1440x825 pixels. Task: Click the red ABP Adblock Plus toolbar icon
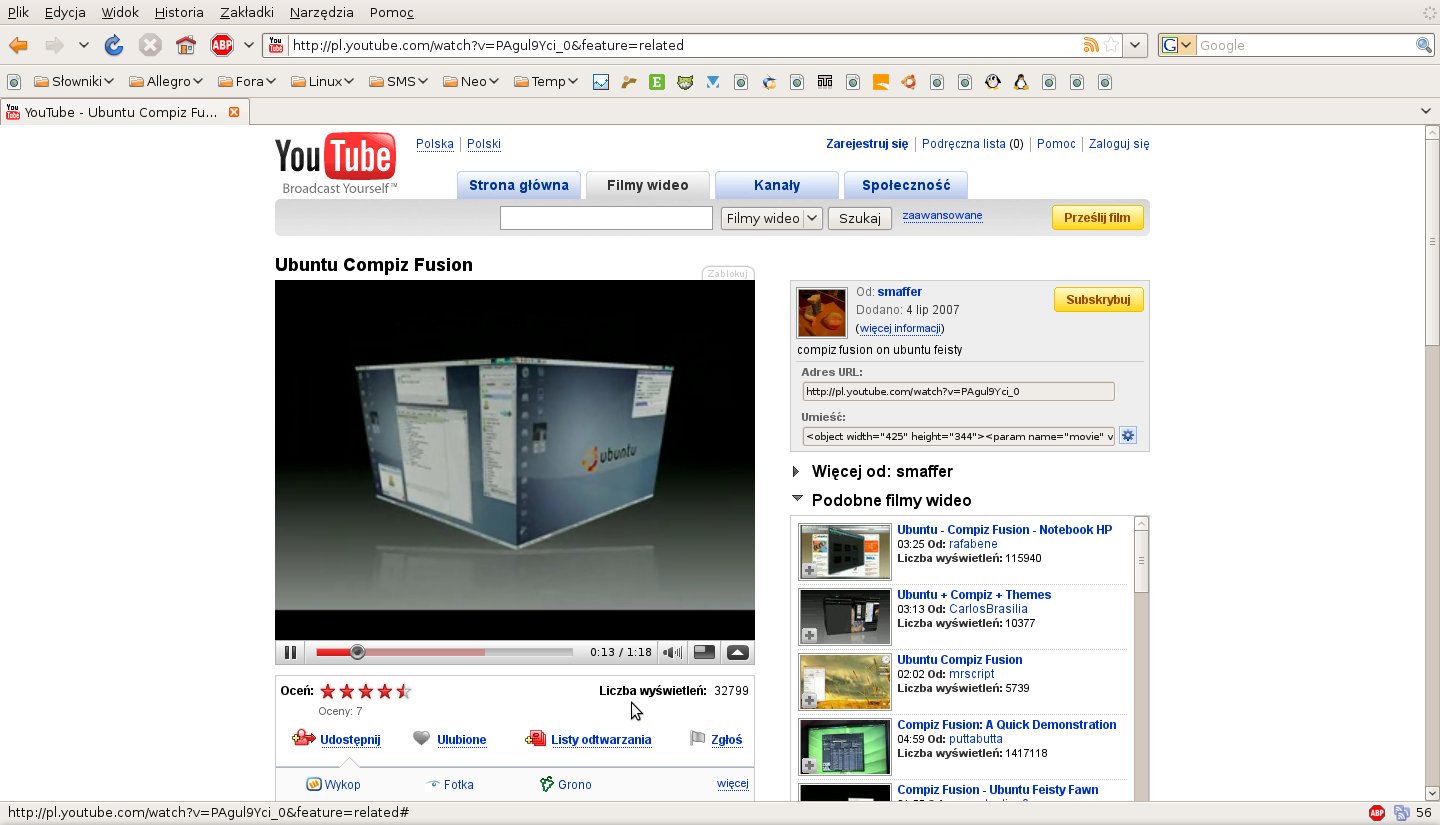pyautogui.click(x=221, y=45)
